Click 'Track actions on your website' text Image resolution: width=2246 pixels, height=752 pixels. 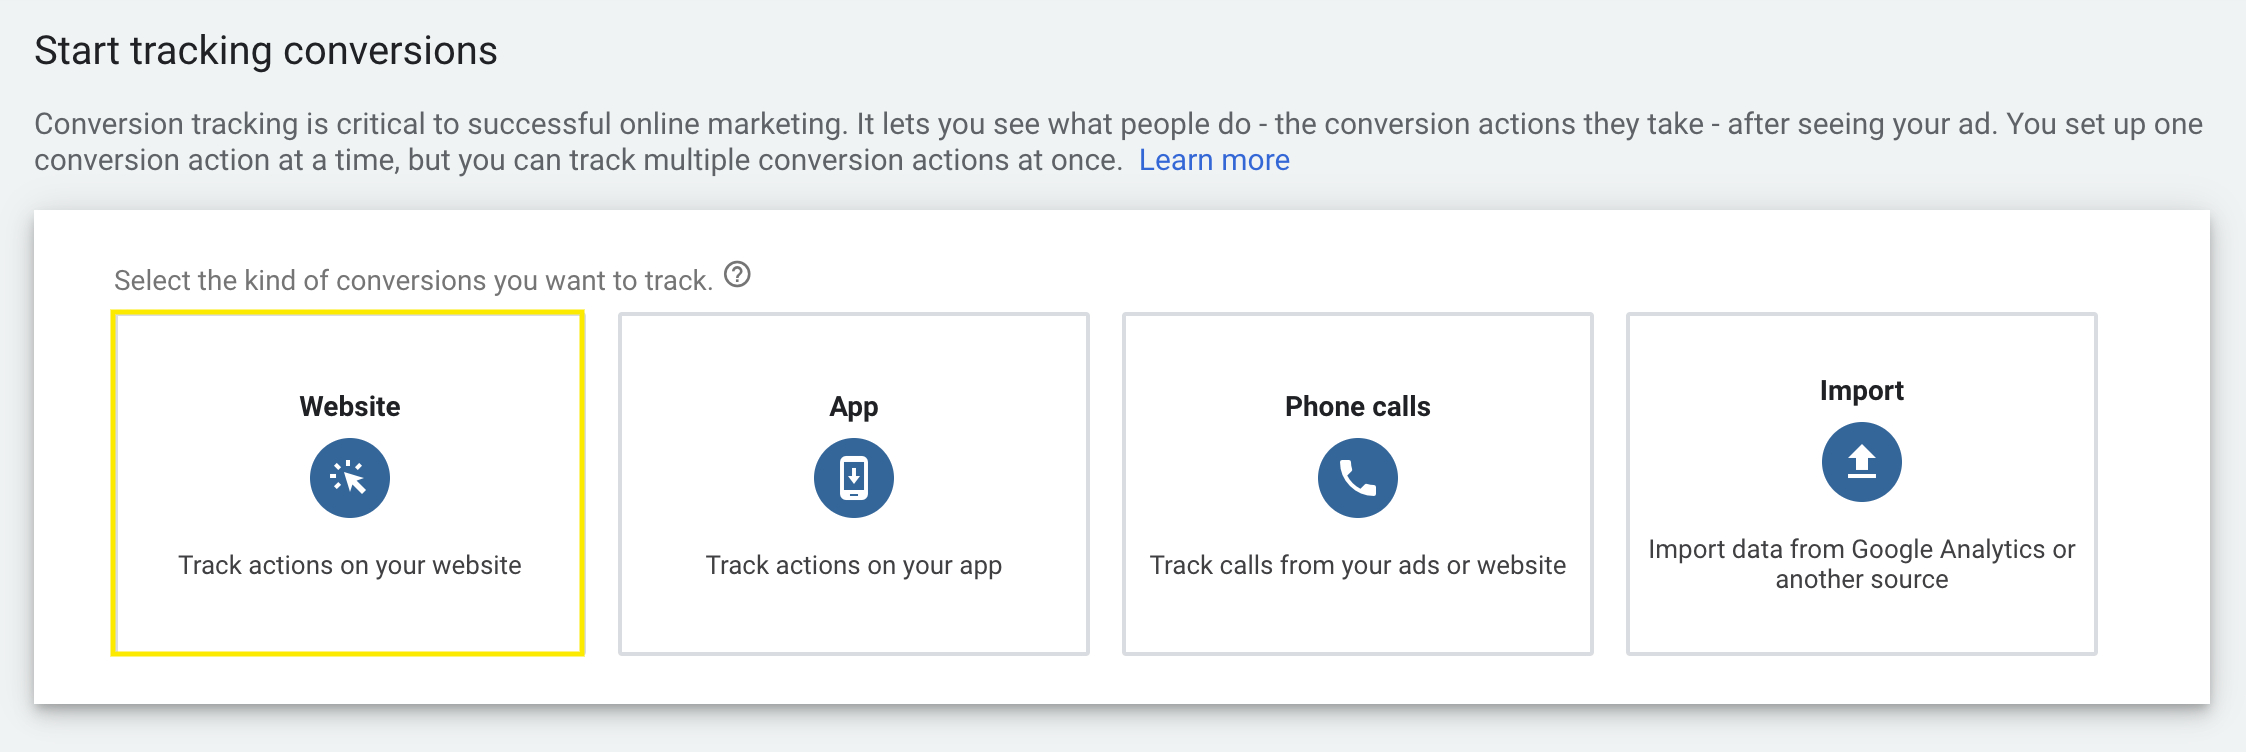350,565
